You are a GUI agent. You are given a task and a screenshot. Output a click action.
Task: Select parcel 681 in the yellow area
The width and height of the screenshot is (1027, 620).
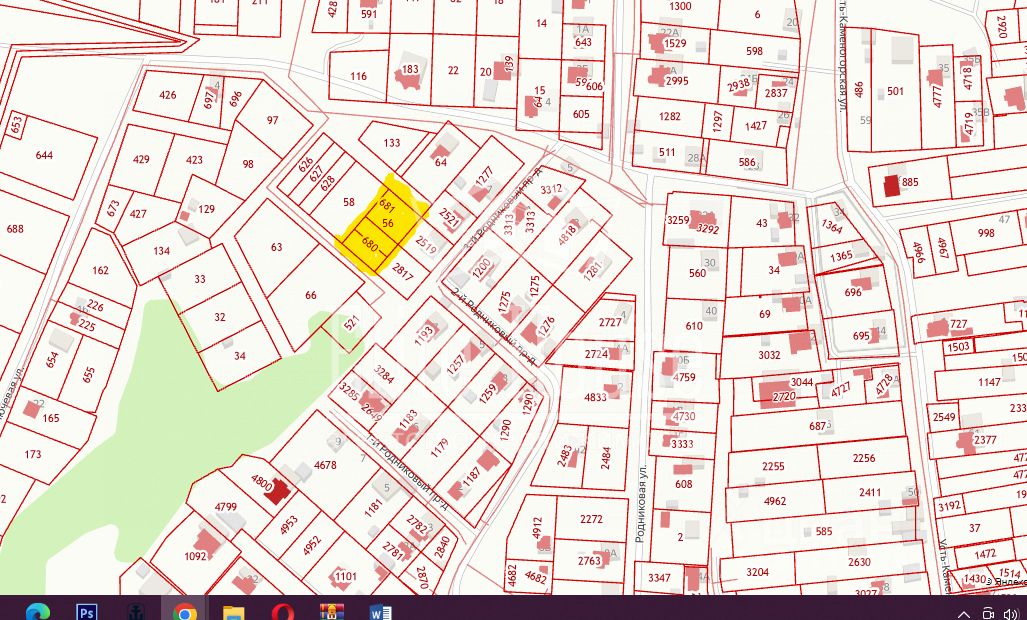tap(386, 206)
